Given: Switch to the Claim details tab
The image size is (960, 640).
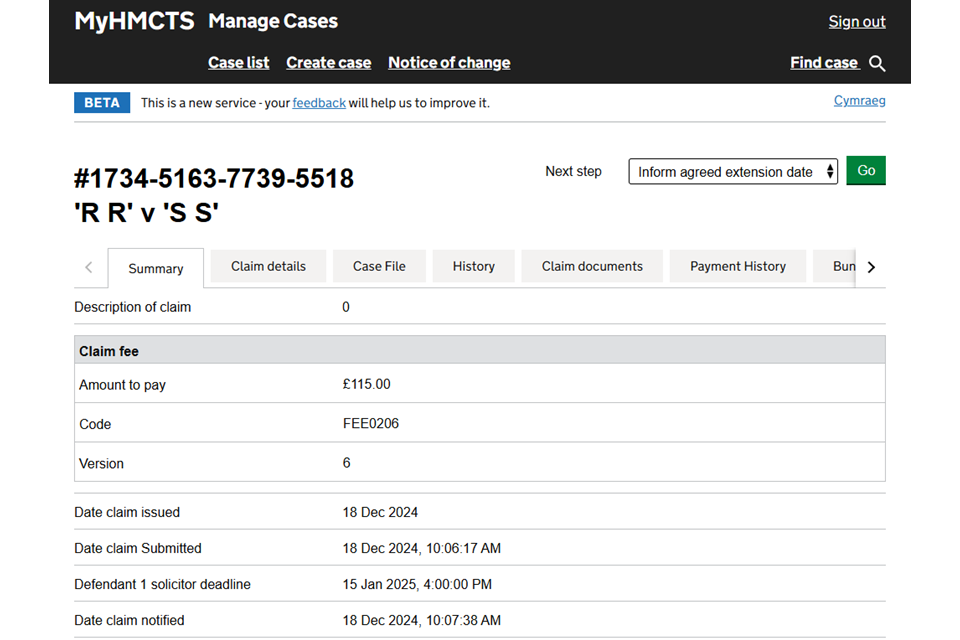Looking at the screenshot, I should click(x=268, y=266).
